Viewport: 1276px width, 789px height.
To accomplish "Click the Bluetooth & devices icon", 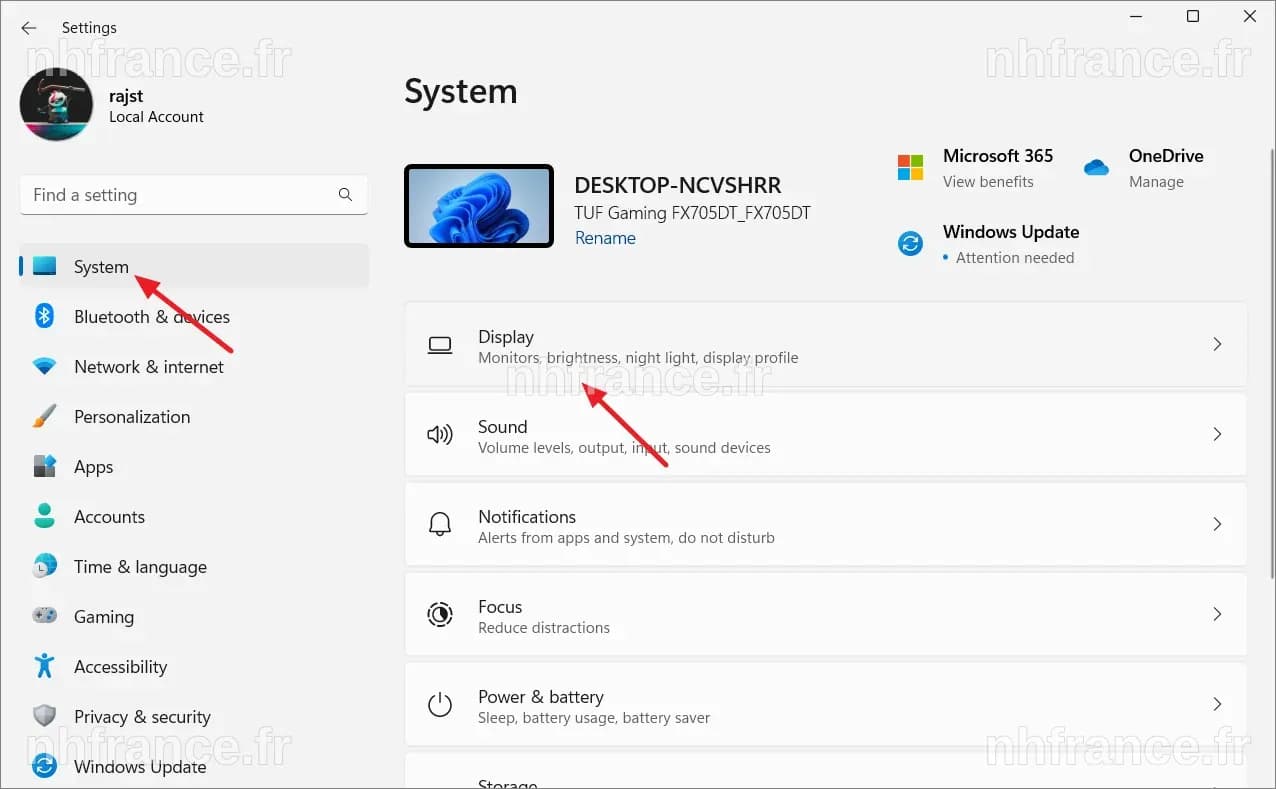I will 44,316.
